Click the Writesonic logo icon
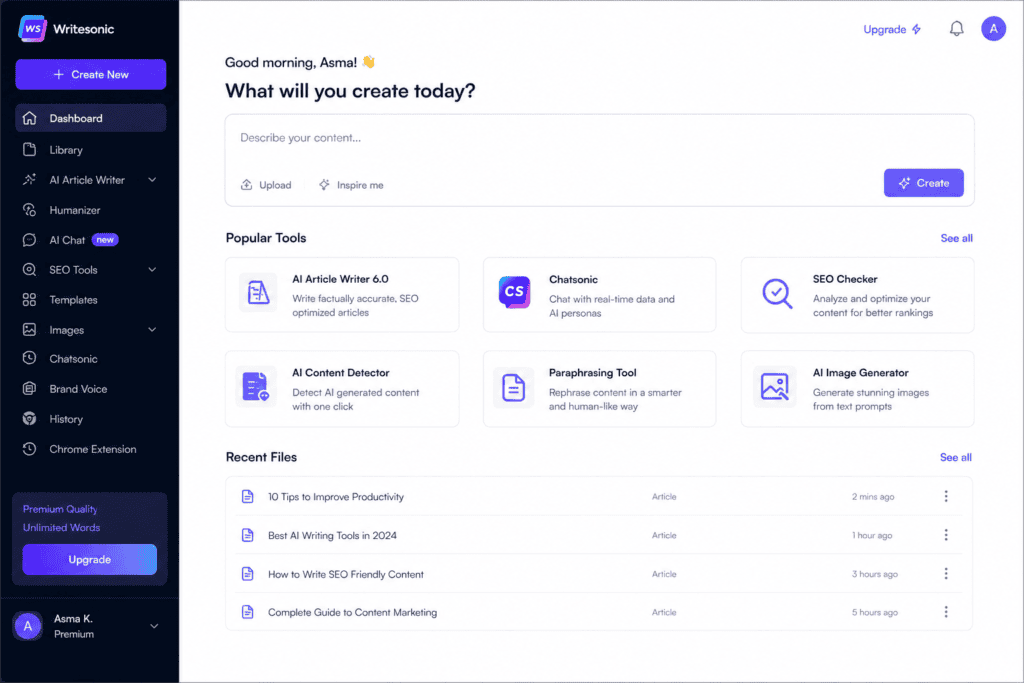 tap(33, 29)
